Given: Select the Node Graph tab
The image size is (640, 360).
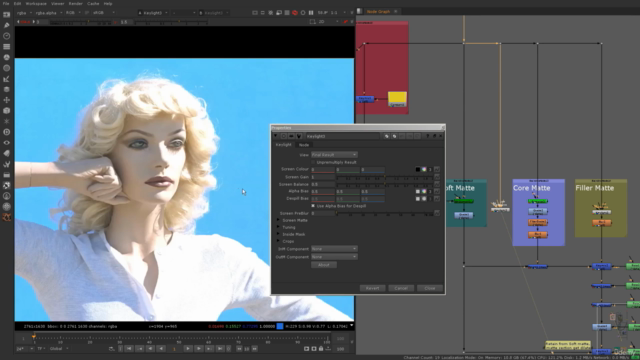Looking at the screenshot, I should pos(378,11).
